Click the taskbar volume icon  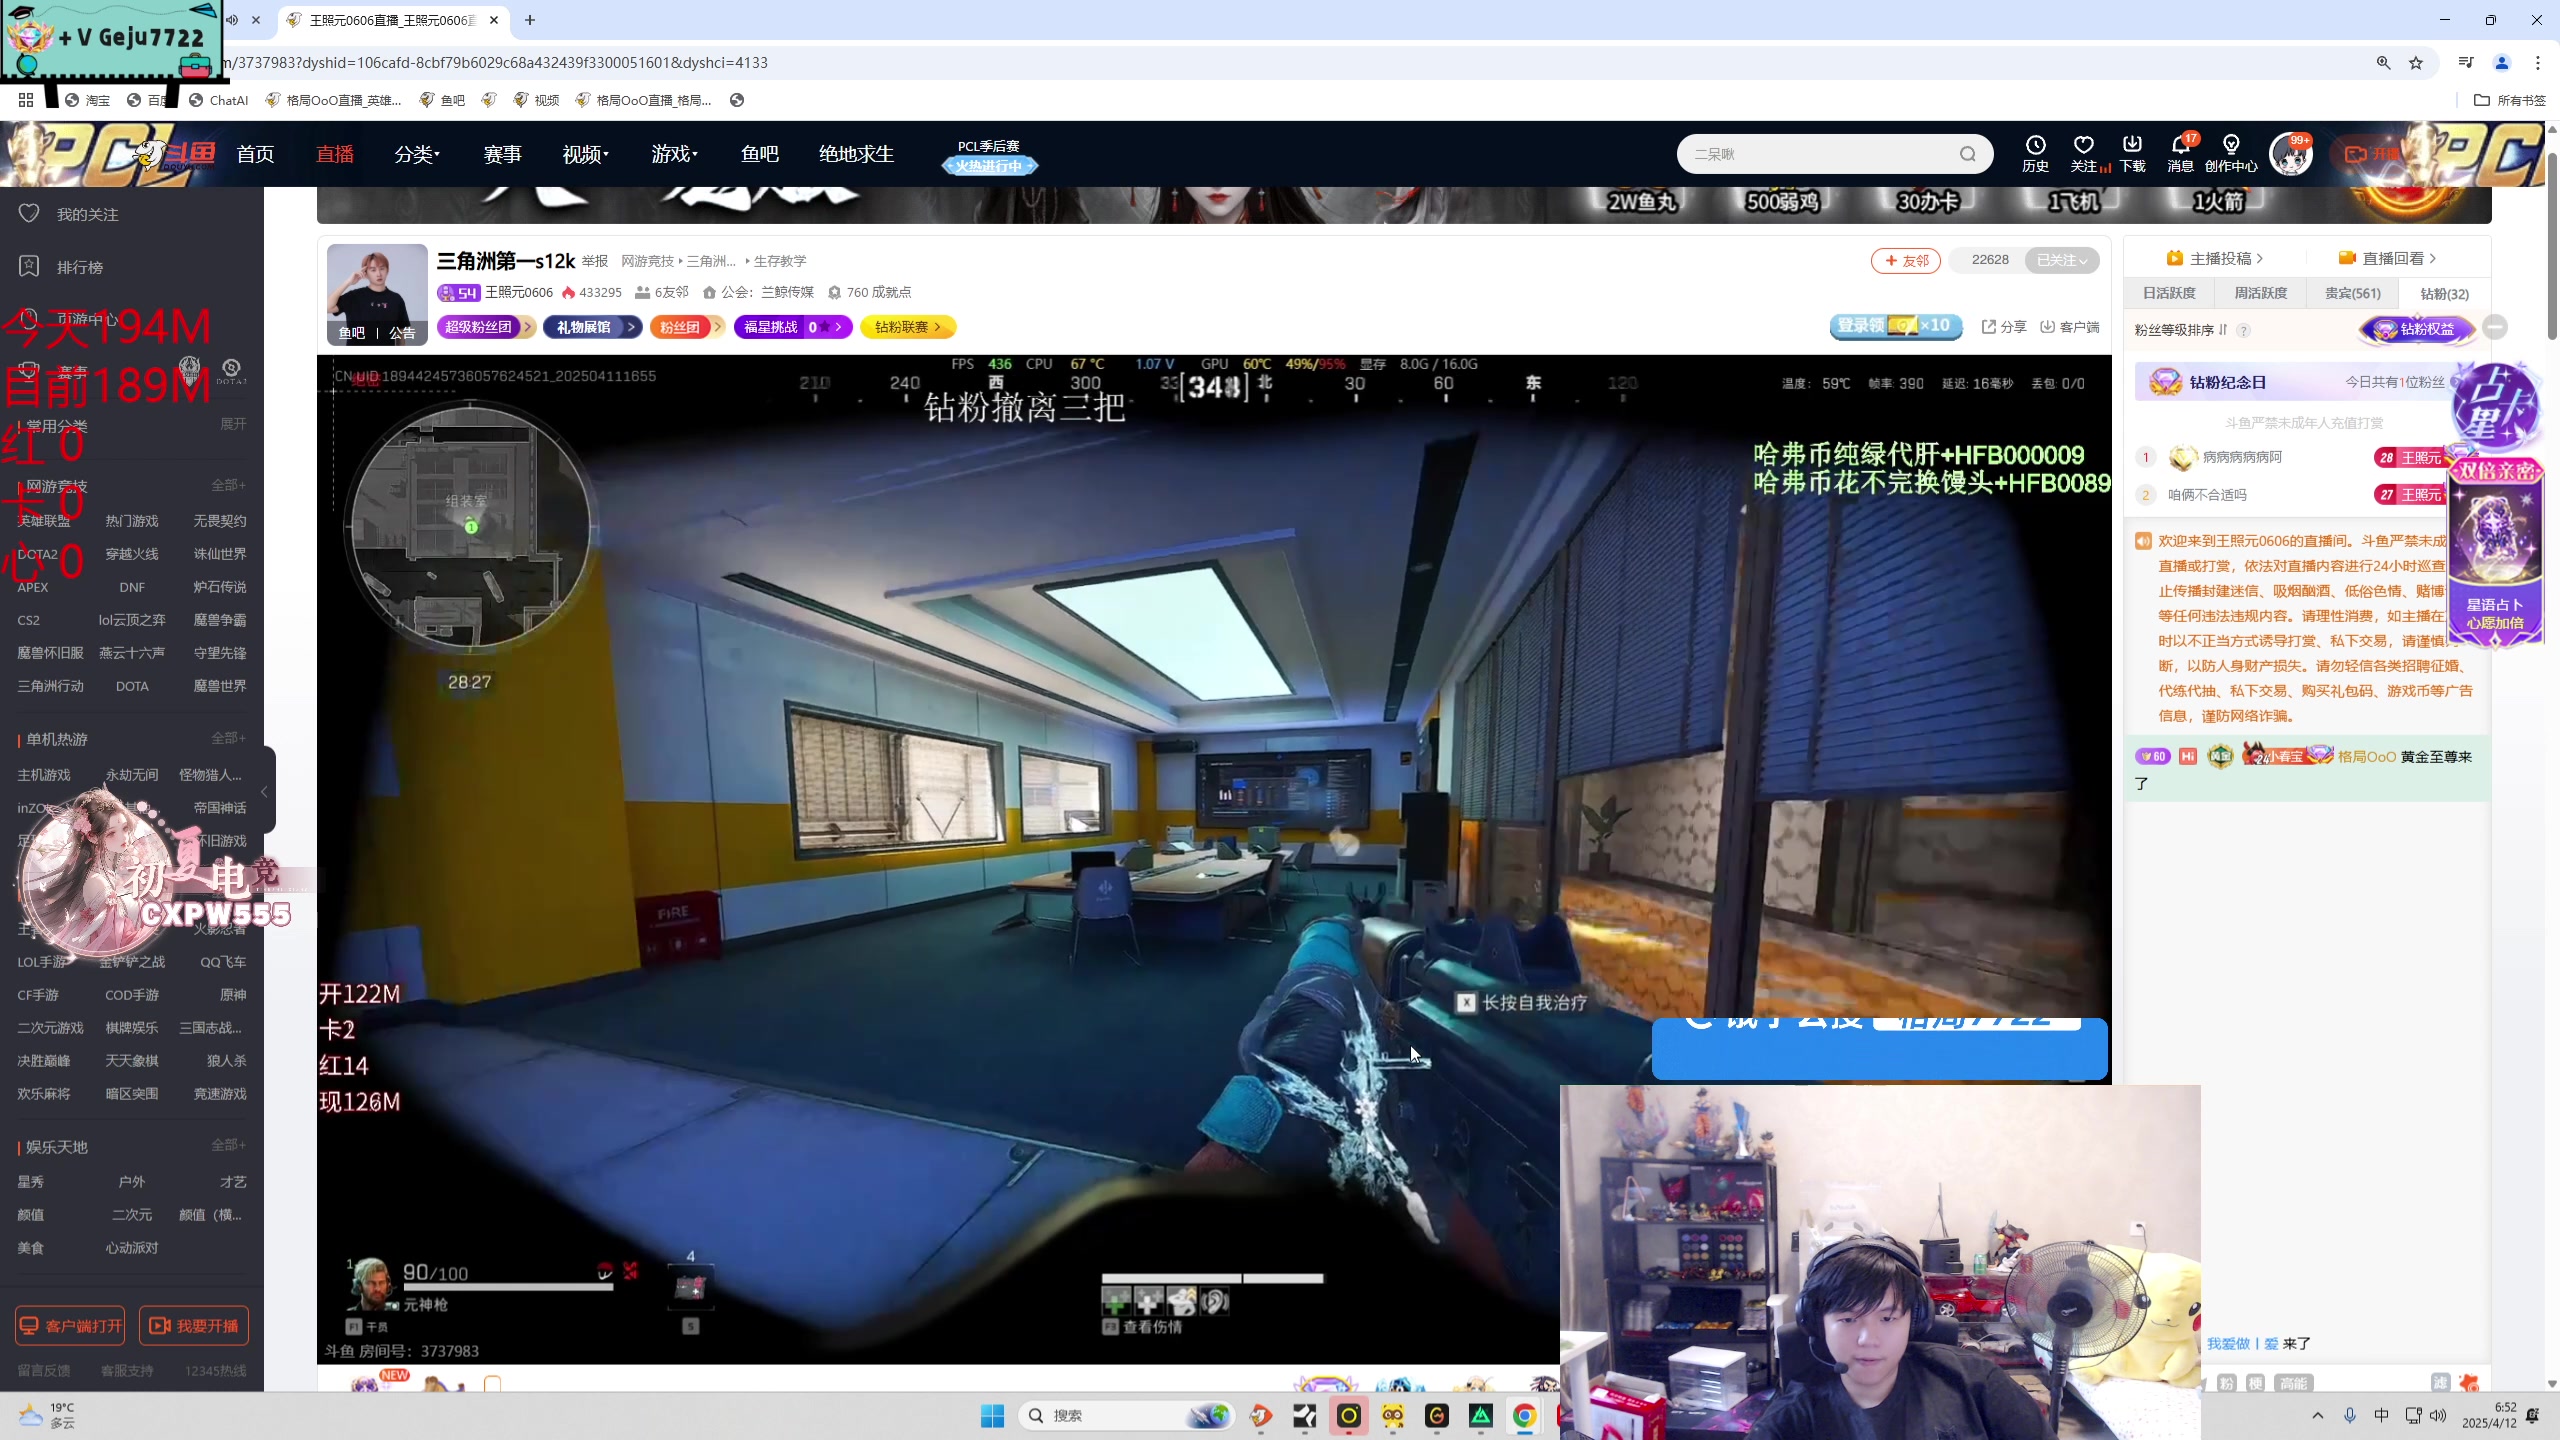2438,1415
